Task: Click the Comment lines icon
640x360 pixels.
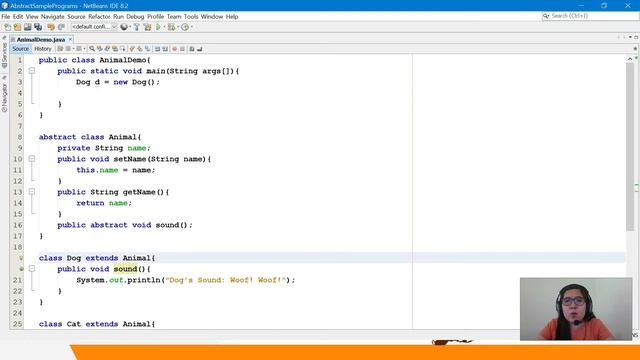Action: (x=192, y=49)
